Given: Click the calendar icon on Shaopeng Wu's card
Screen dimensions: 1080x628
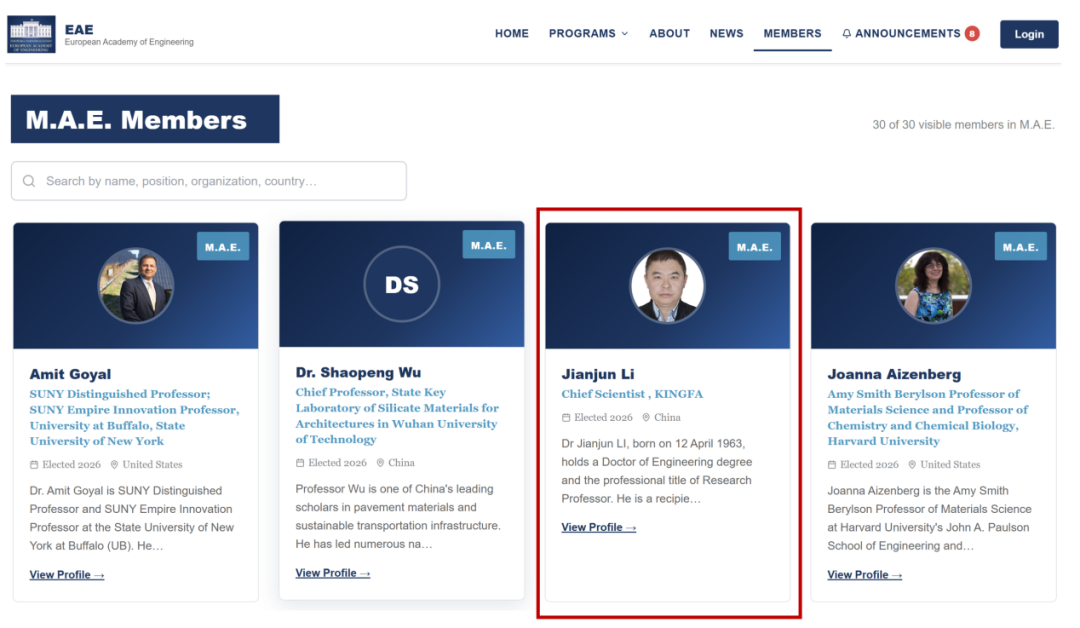Looking at the screenshot, I should pos(300,463).
